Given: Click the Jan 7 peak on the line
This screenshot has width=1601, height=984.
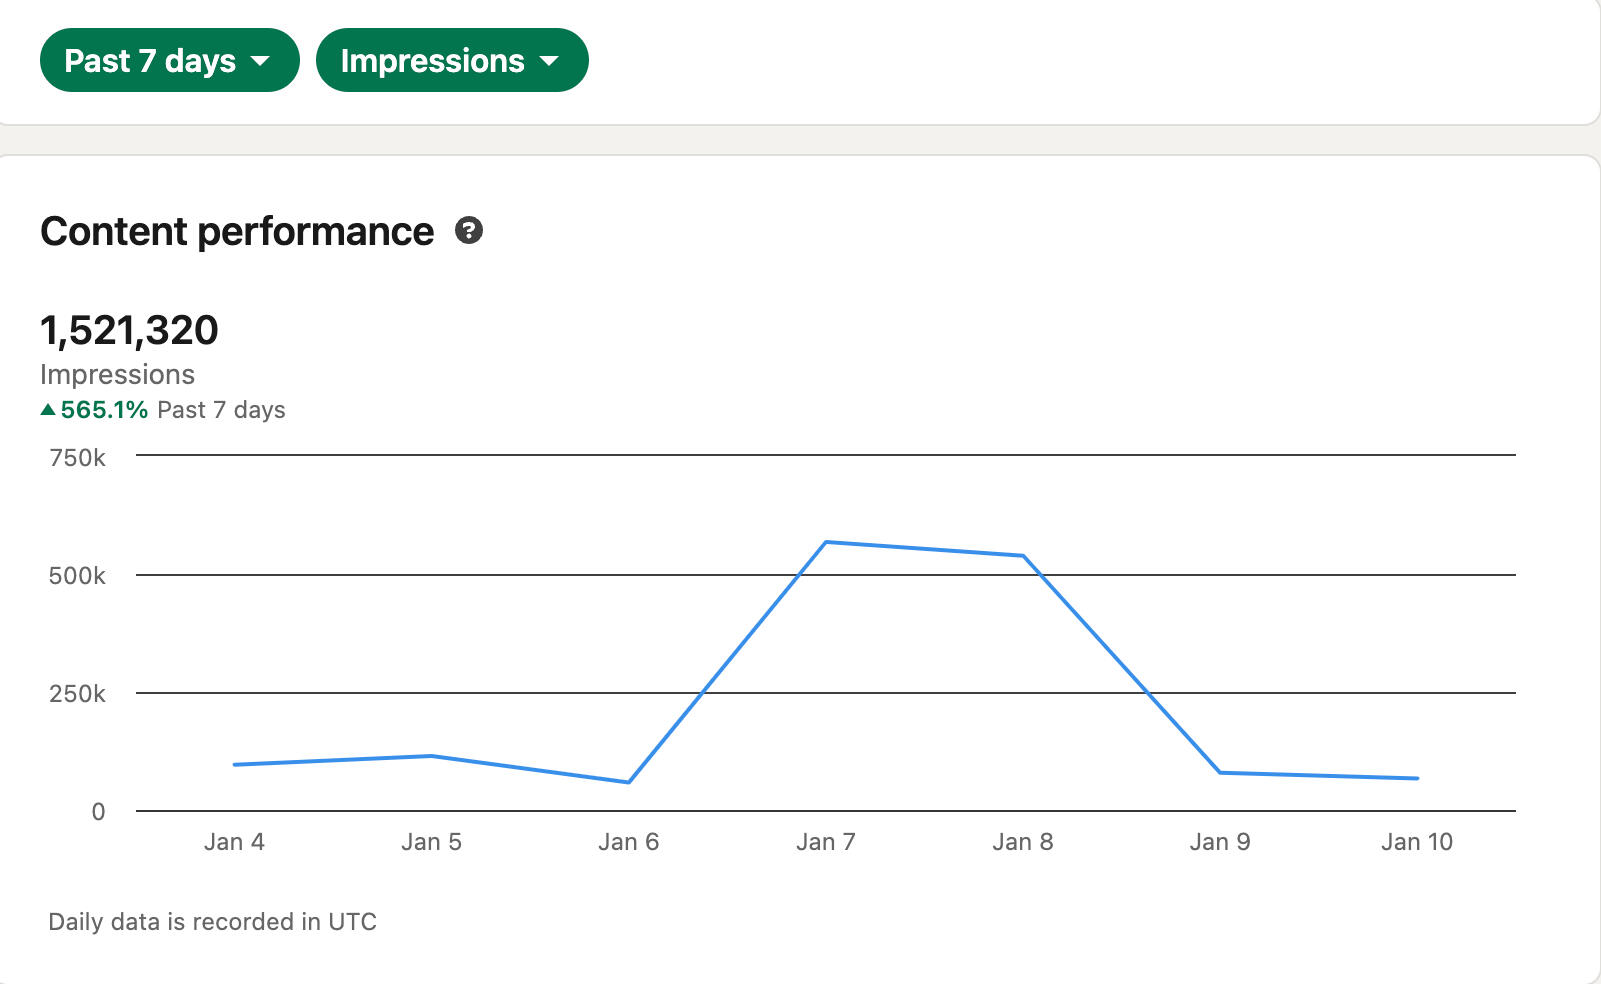Looking at the screenshot, I should tap(826, 542).
